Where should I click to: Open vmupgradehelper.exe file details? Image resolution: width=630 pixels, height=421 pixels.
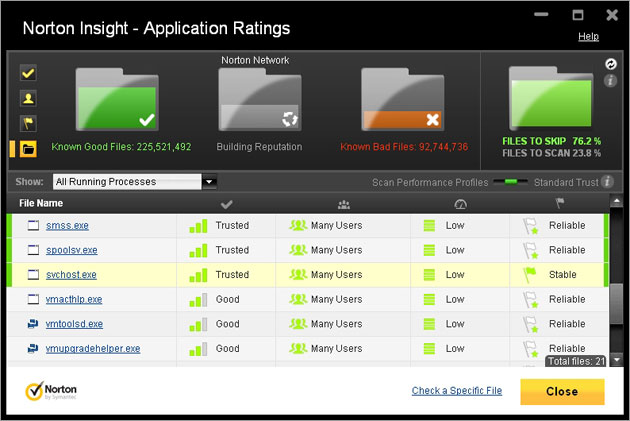click(x=93, y=349)
